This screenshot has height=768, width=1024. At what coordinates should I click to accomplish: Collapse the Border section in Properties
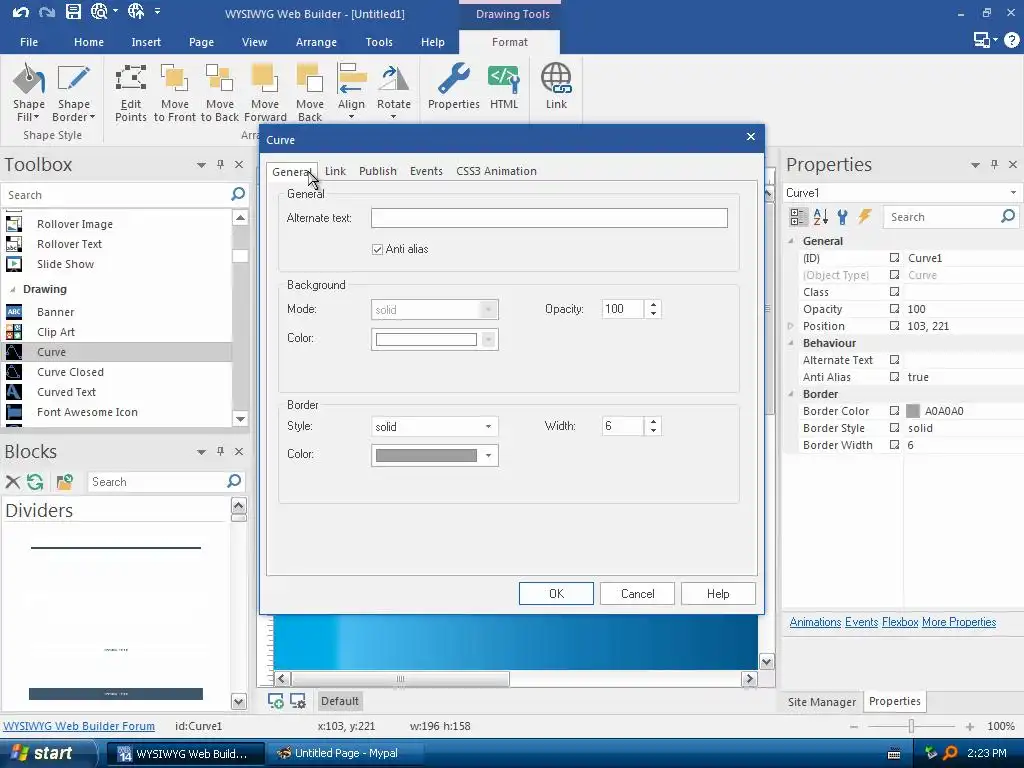point(791,394)
